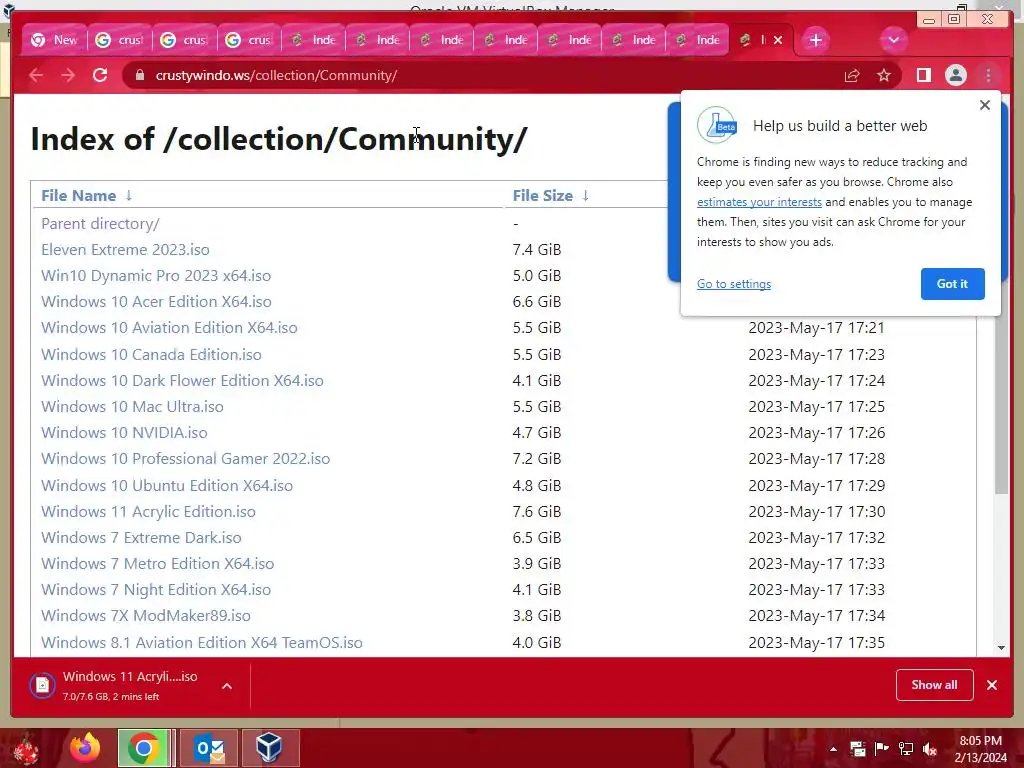Dismiss the privacy popup with X
1024x768 pixels.
click(985, 105)
